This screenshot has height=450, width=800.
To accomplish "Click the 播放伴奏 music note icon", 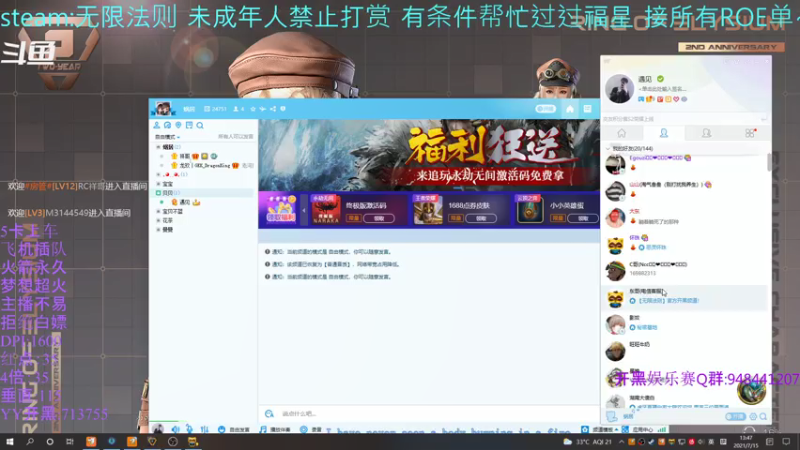I will [x=263, y=430].
